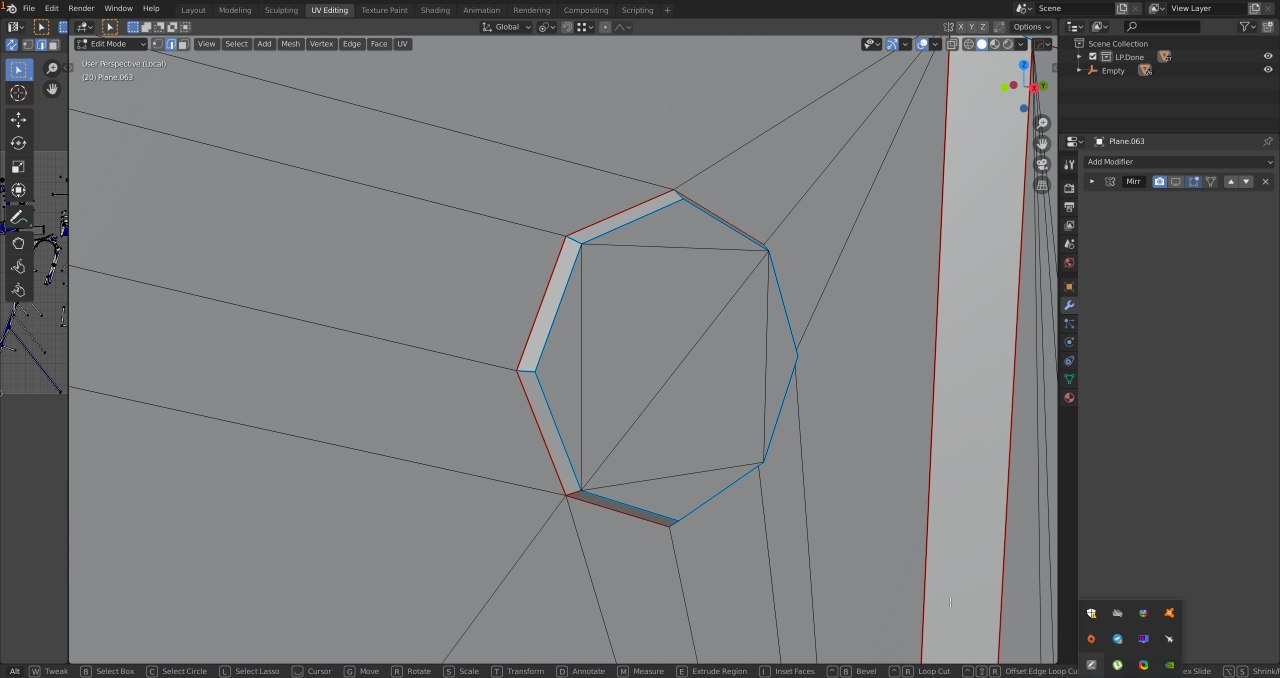
Task: Move Mirror modifier down
Action: tap(1246, 182)
